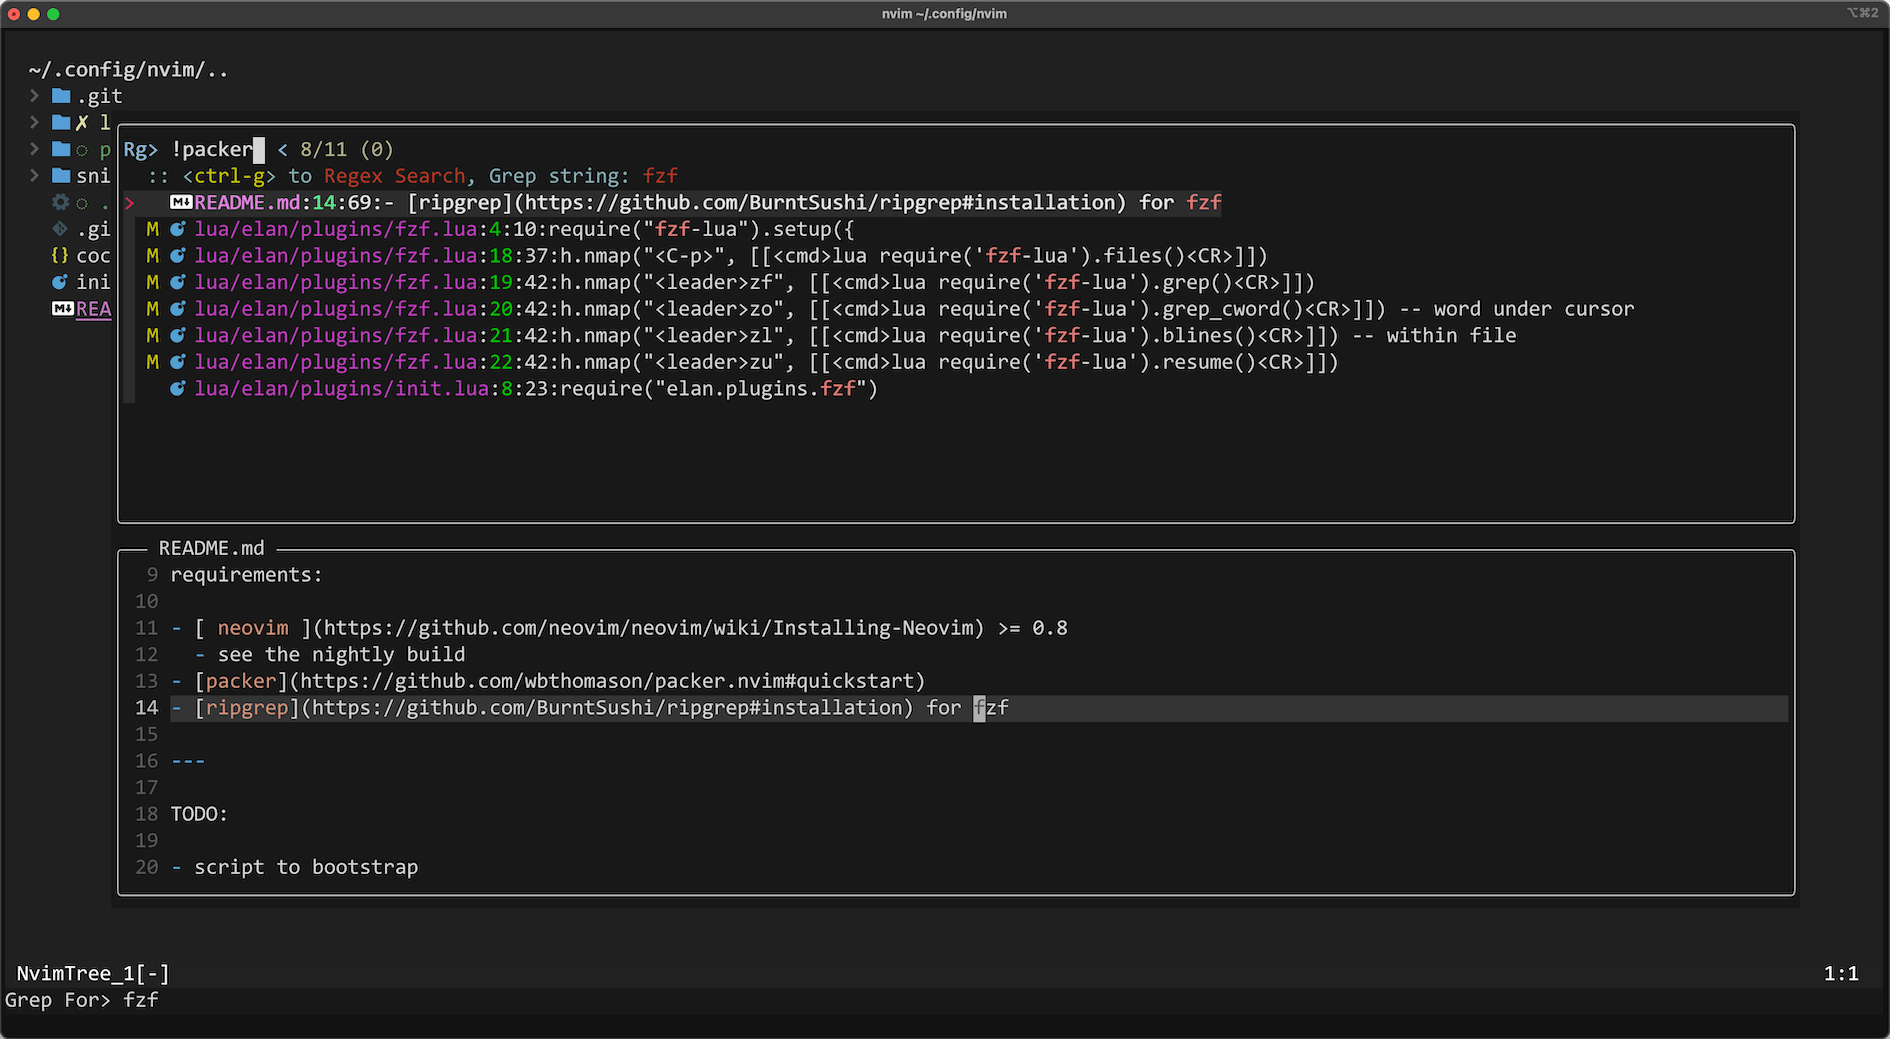Click the yellow X git status marker

[x=82, y=122]
